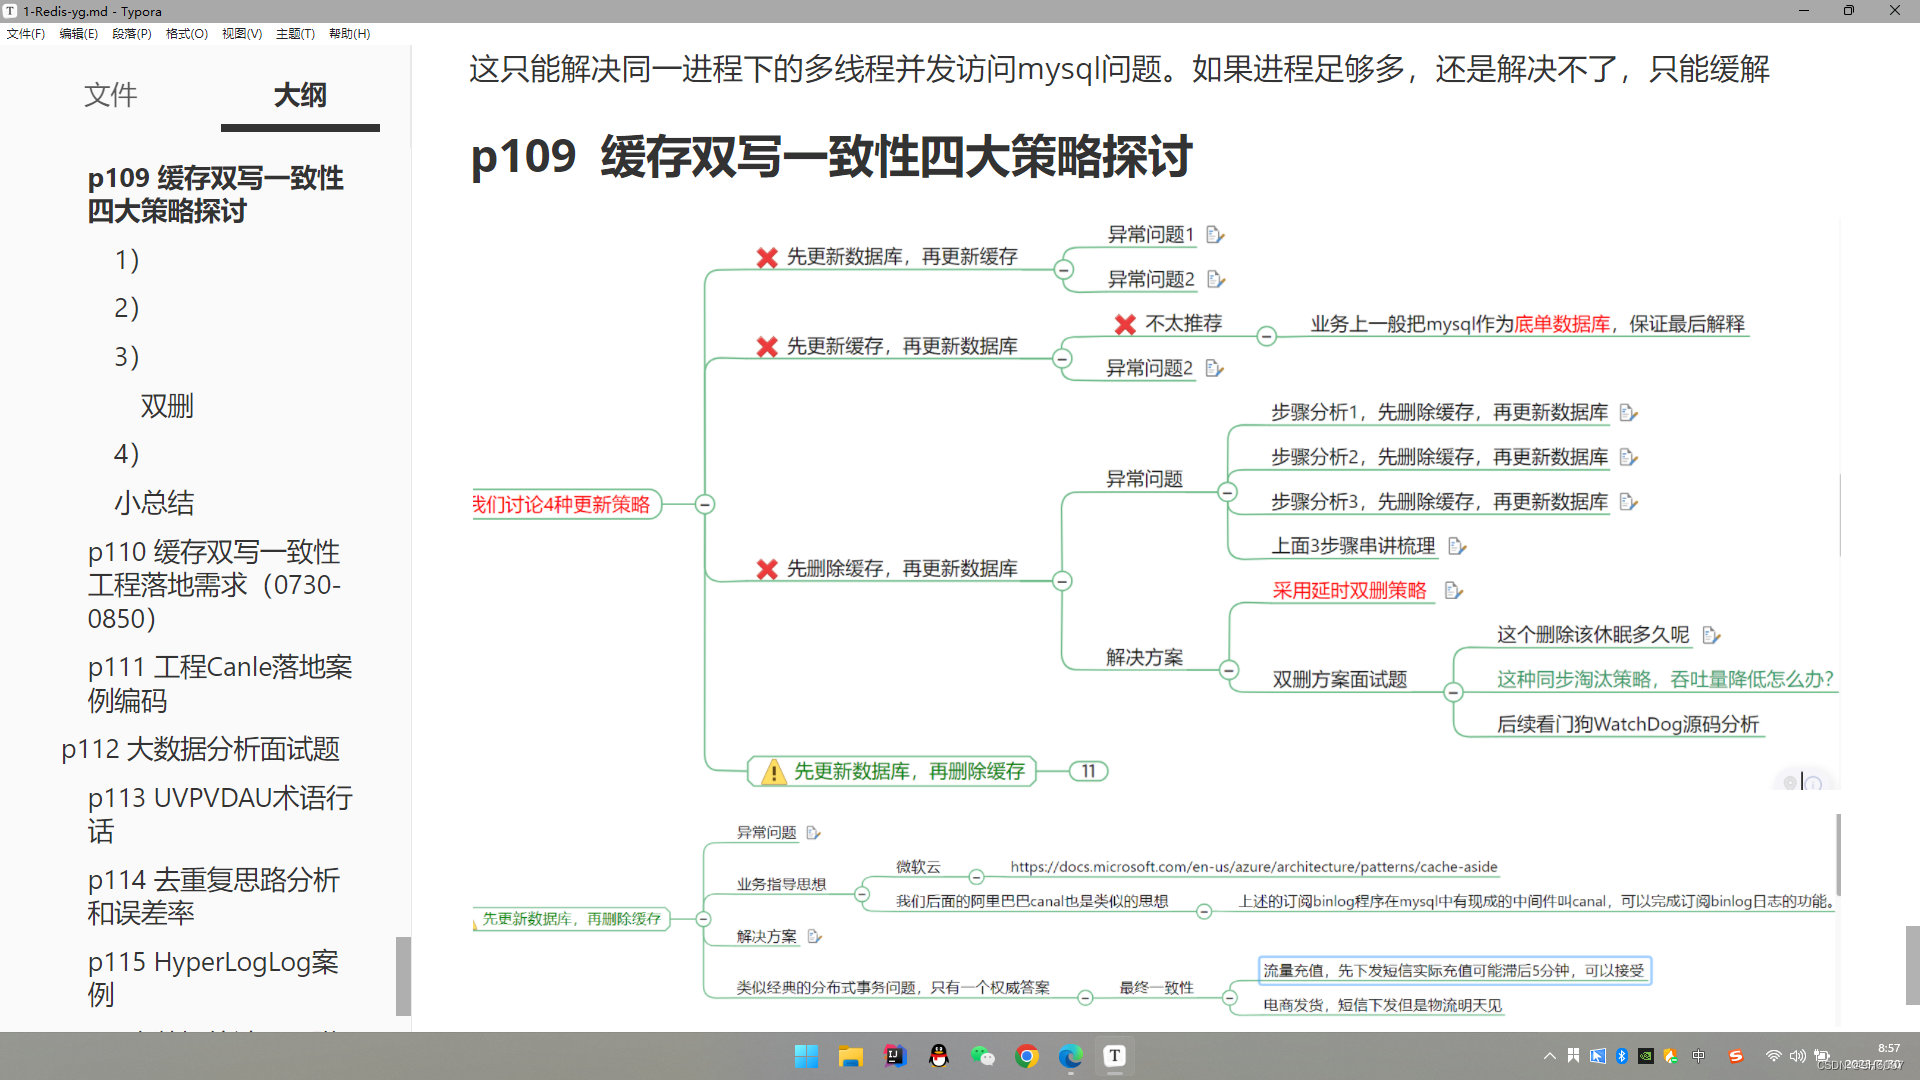Click the Microsoft docs cache-aside link
This screenshot has width=1920, height=1080.
[x=1253, y=867]
